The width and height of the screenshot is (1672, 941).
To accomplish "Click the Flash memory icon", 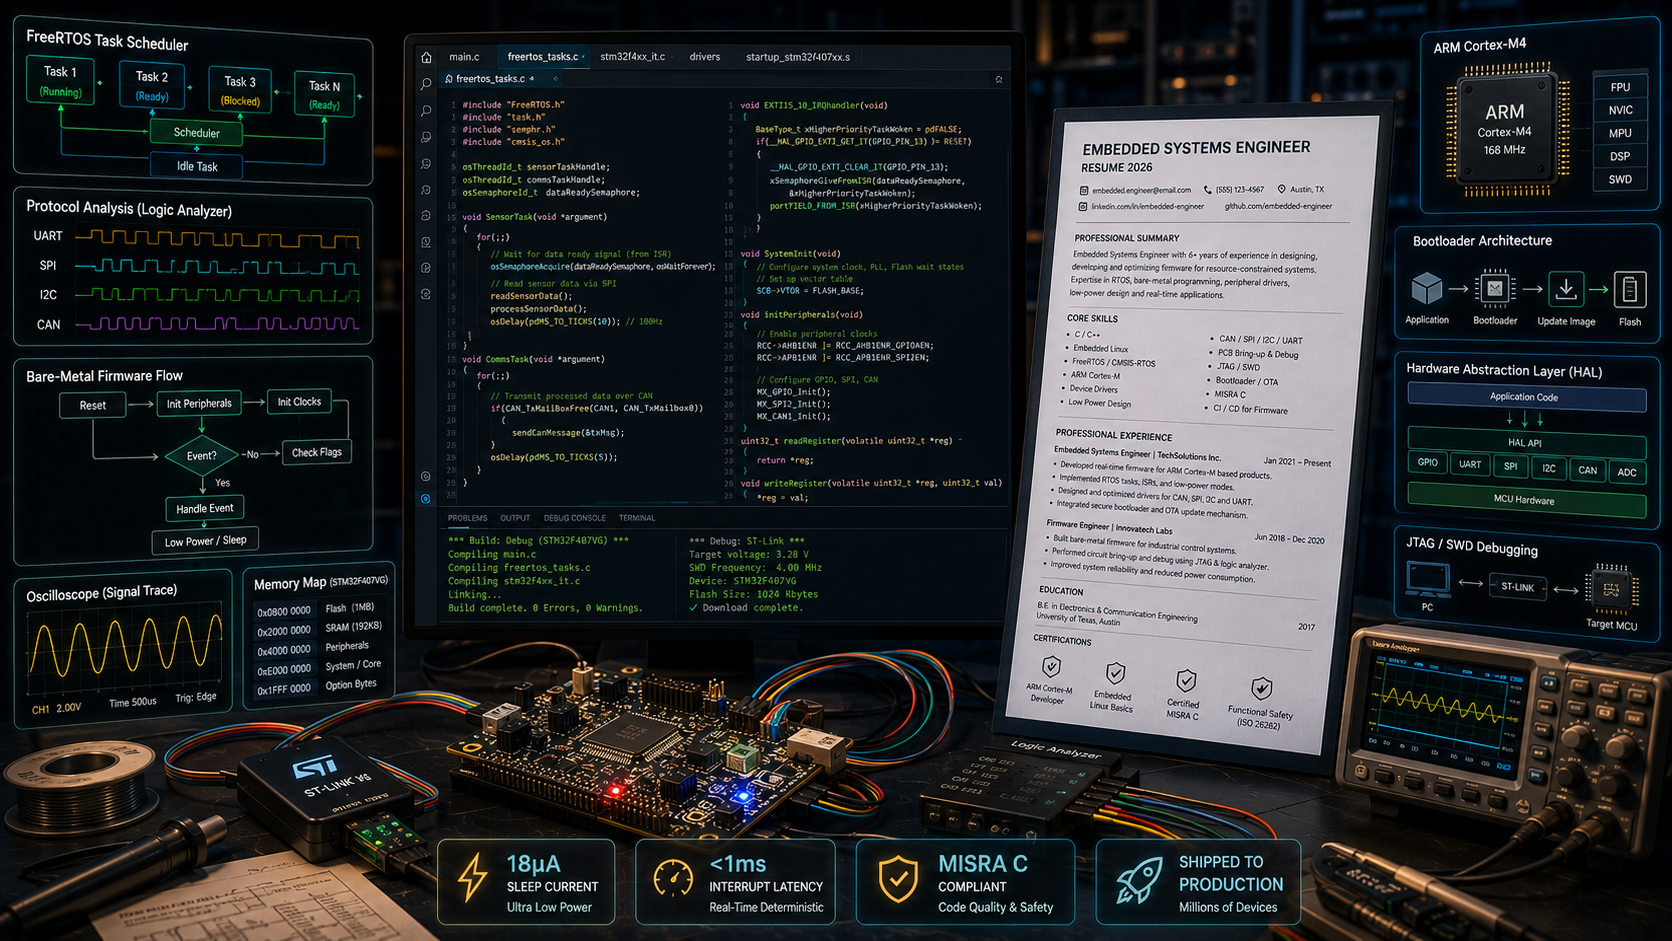I will pyautogui.click(x=1629, y=289).
